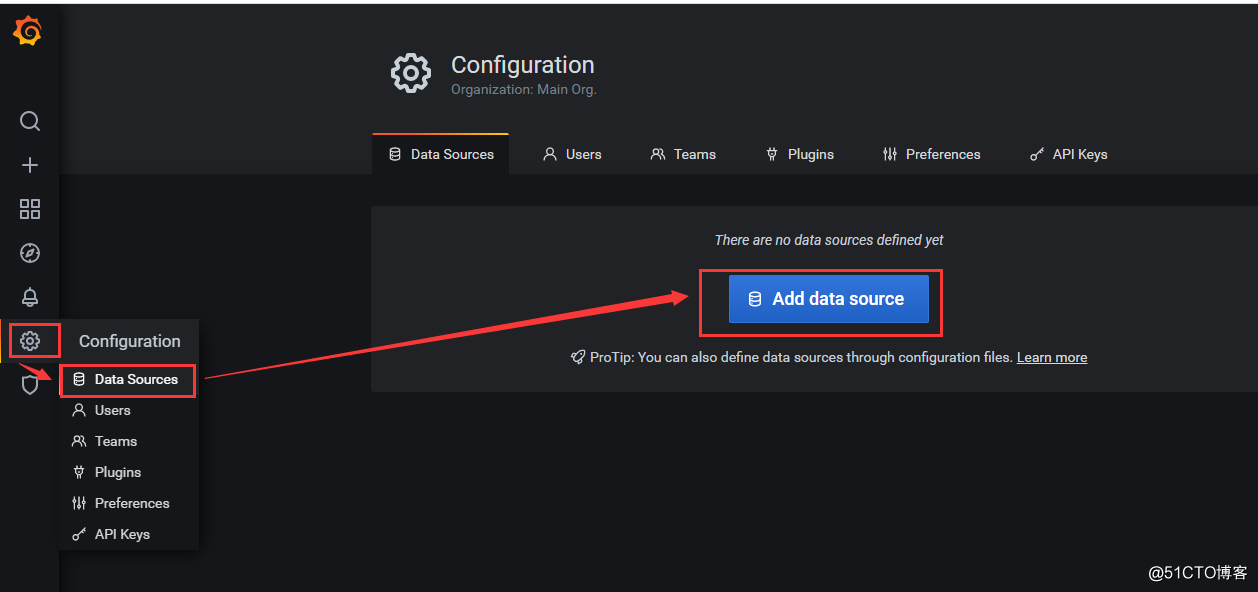Open the Explore compass icon
Image resolution: width=1258 pixels, height=592 pixels.
click(30, 253)
